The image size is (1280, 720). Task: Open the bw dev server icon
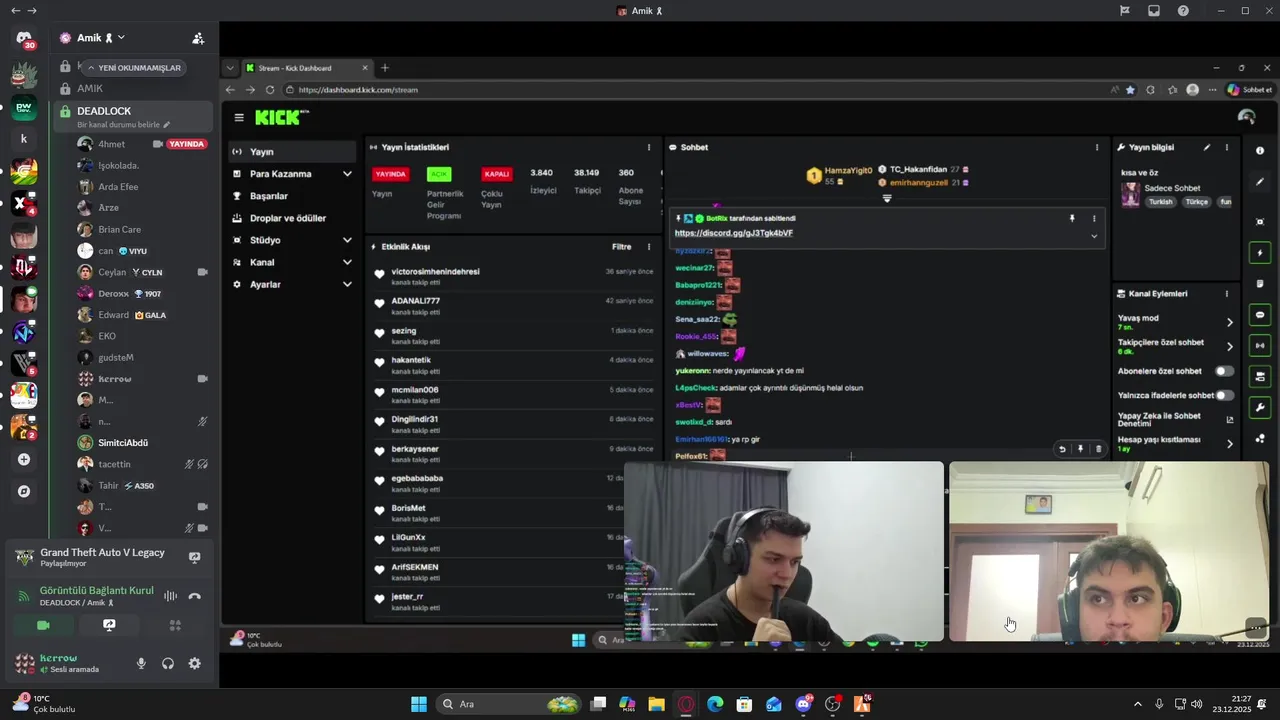24,107
